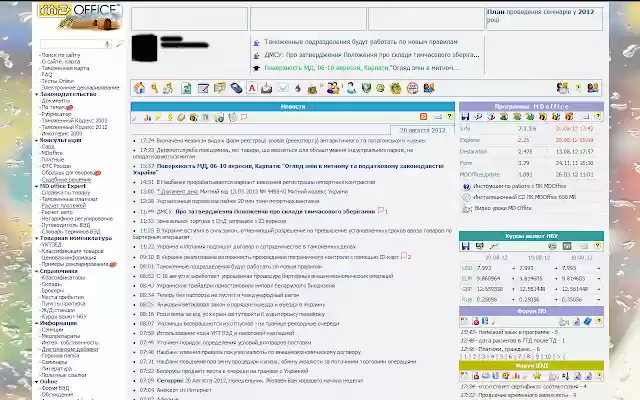Viewport: 640px width, 400px height.
Task: Click the yellow key icon in toolbar
Action: coord(154,88)
